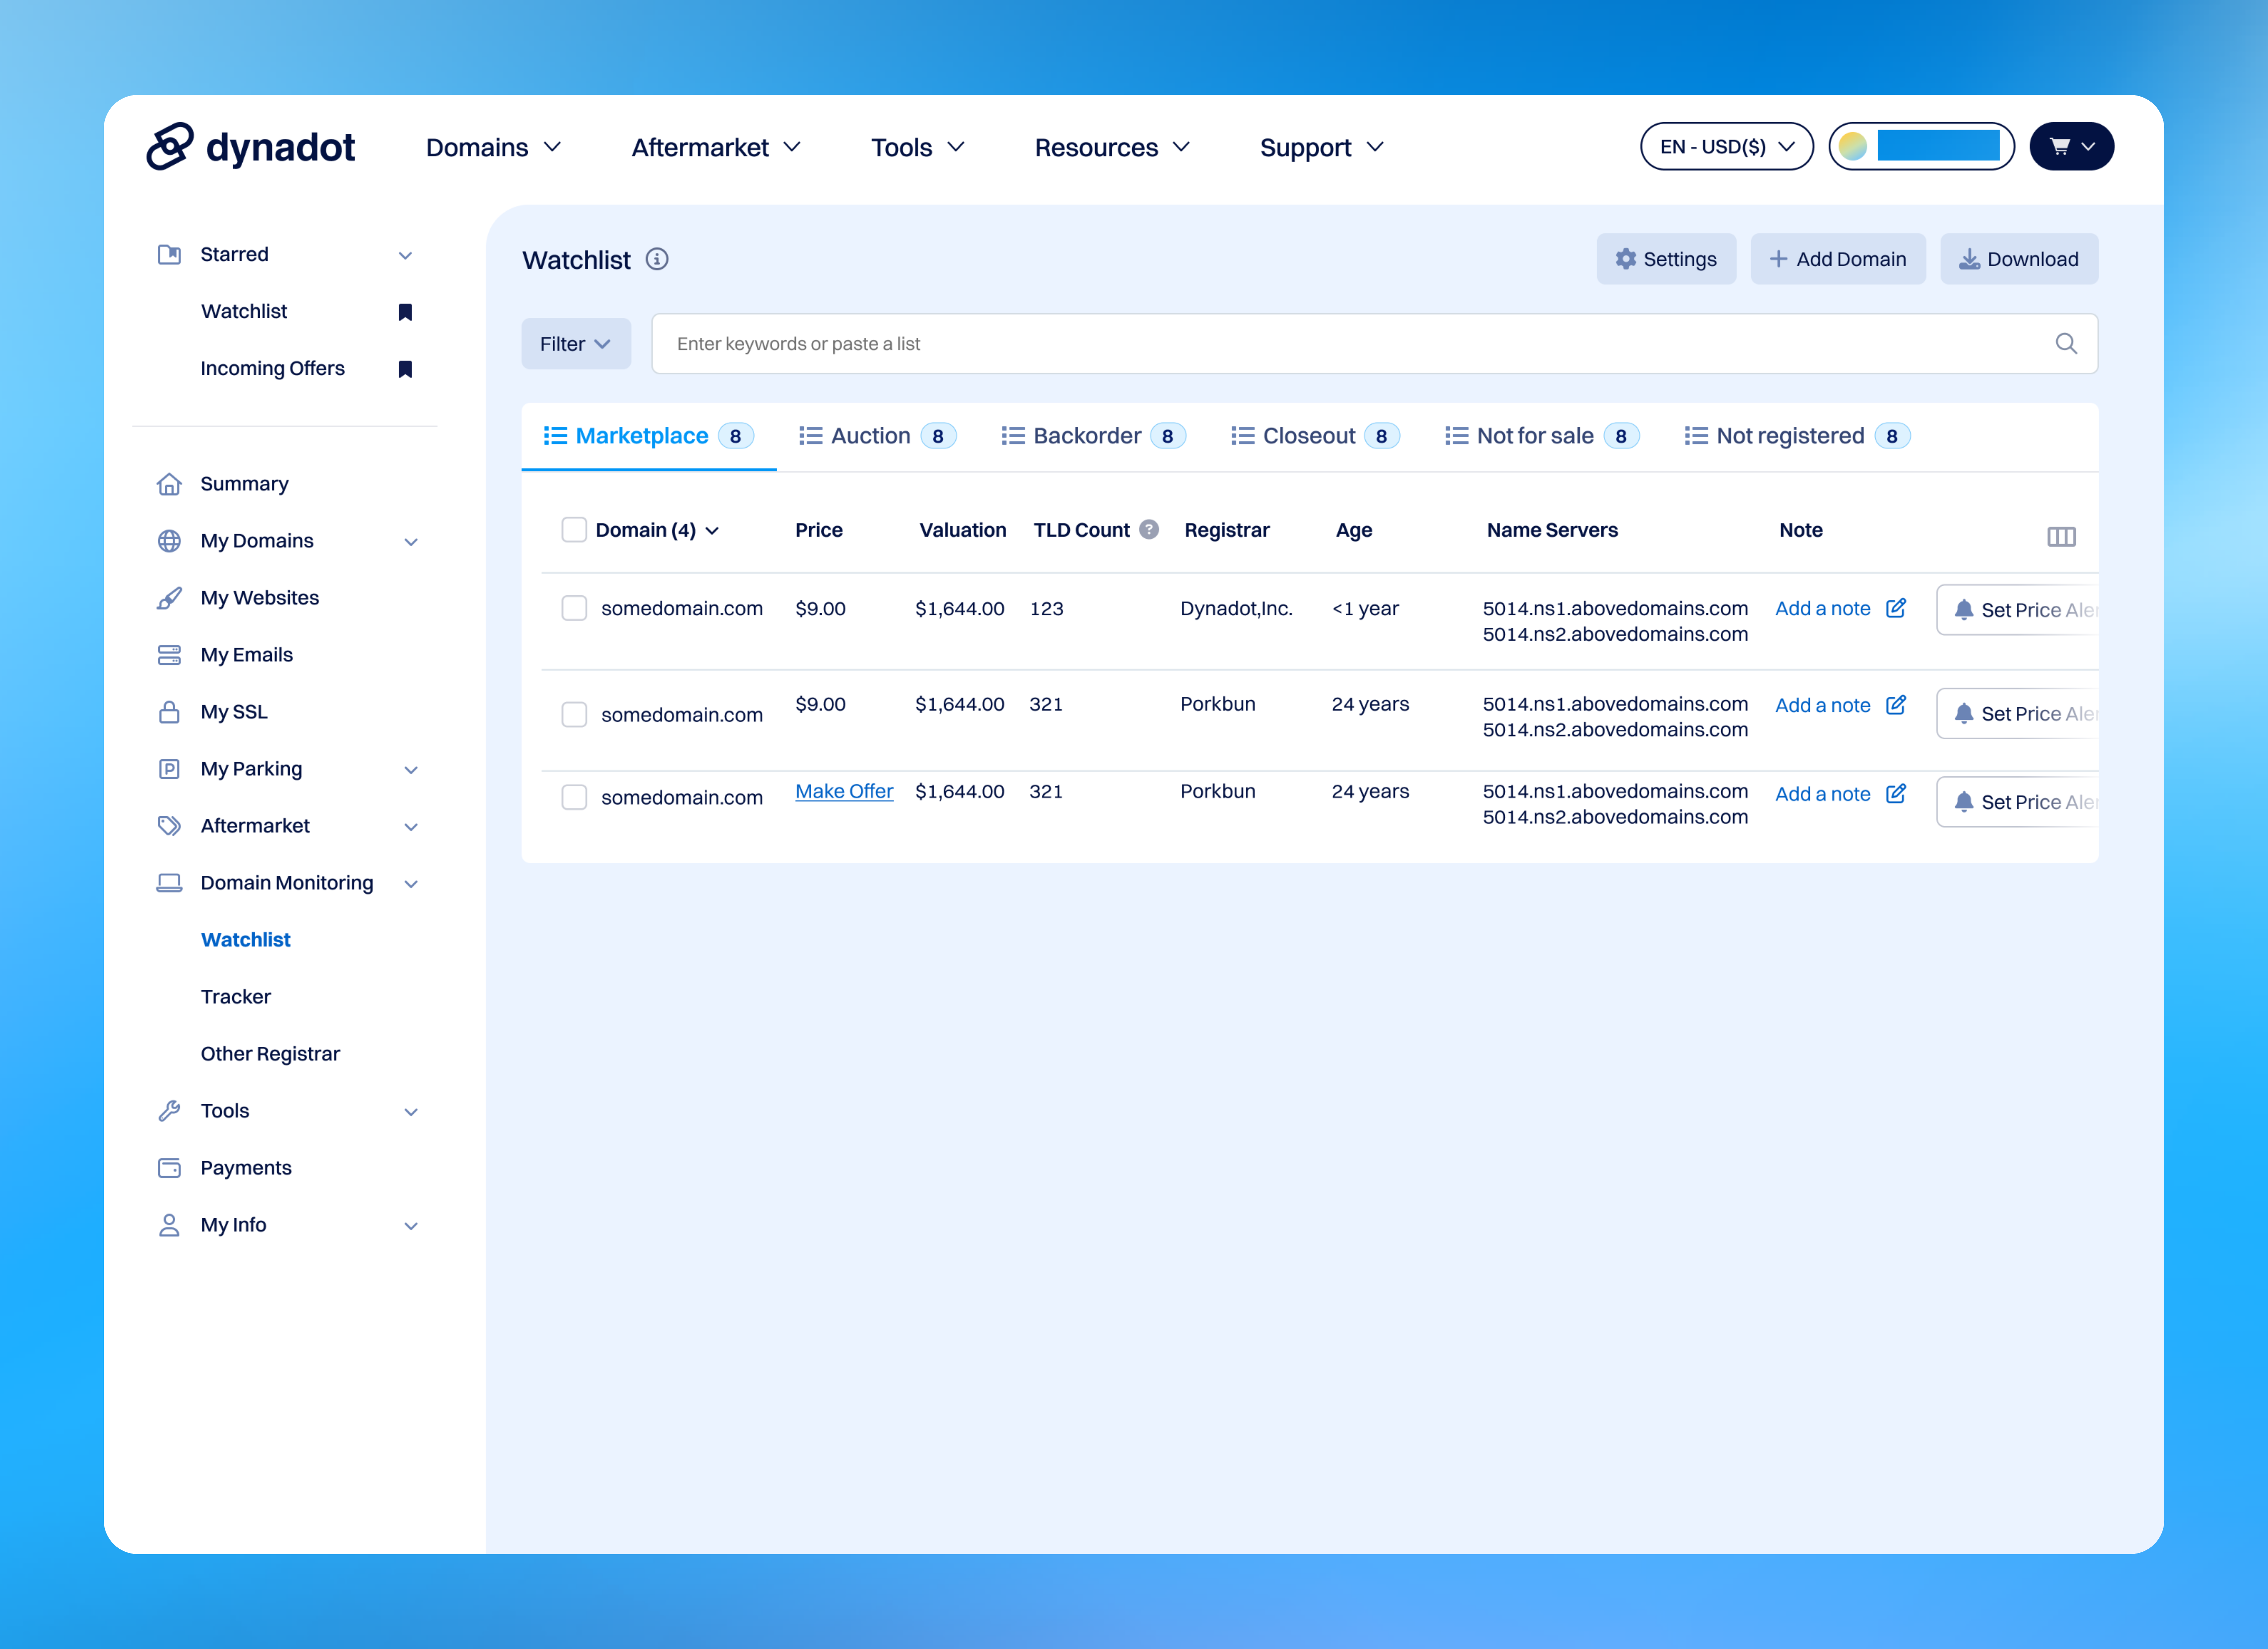Open Tracker in the sidebar
This screenshot has height=1649, width=2268.
tap(236, 997)
